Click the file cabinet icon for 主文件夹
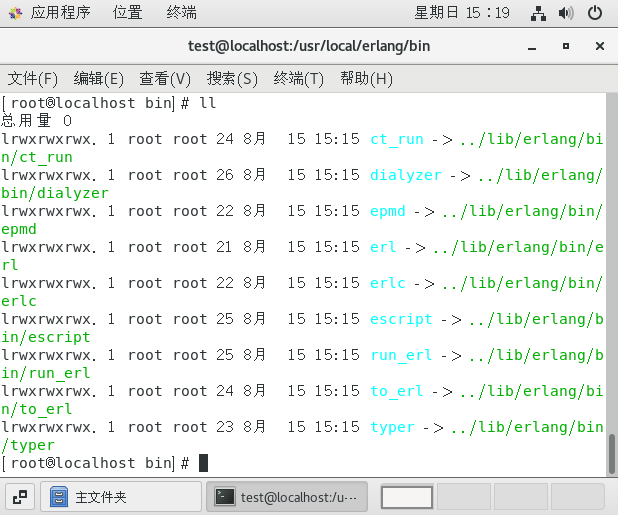The height and width of the screenshot is (515, 618). (x=59, y=497)
